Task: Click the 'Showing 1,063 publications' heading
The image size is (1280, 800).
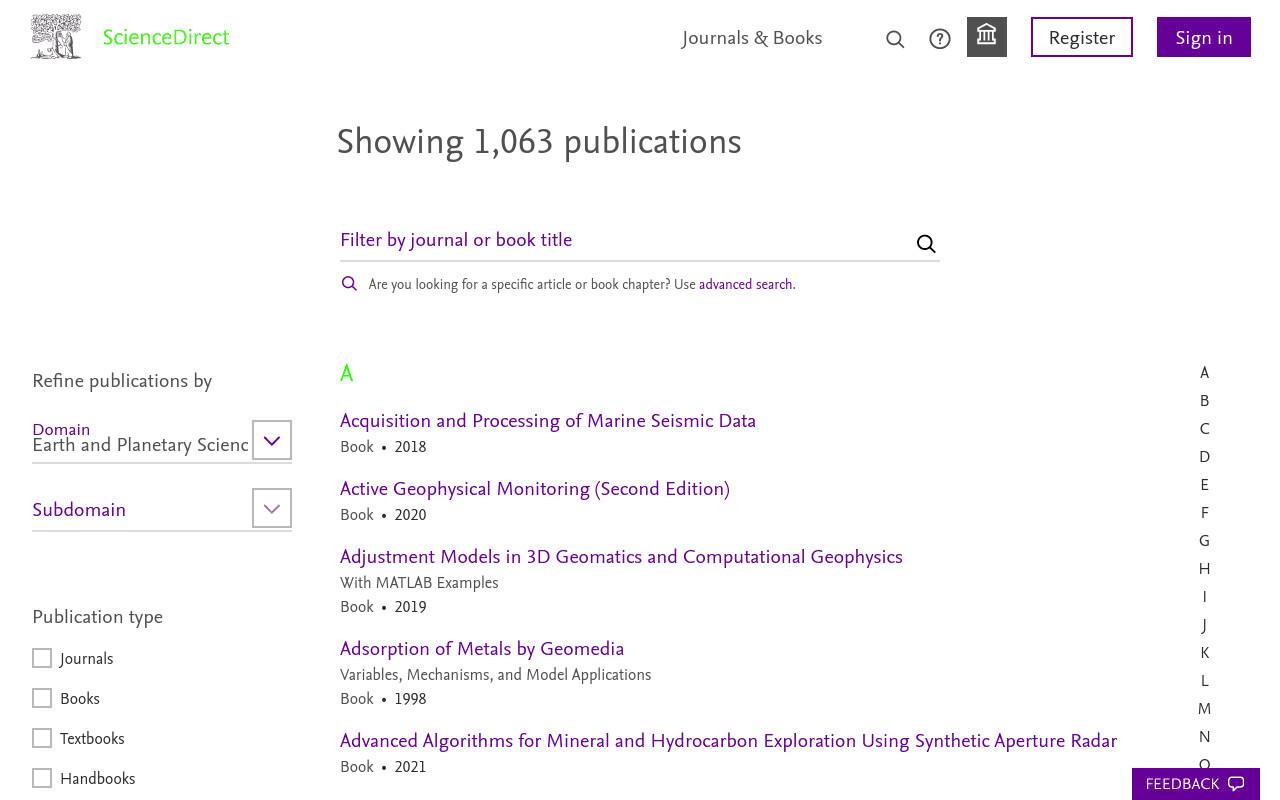Action: (x=539, y=142)
